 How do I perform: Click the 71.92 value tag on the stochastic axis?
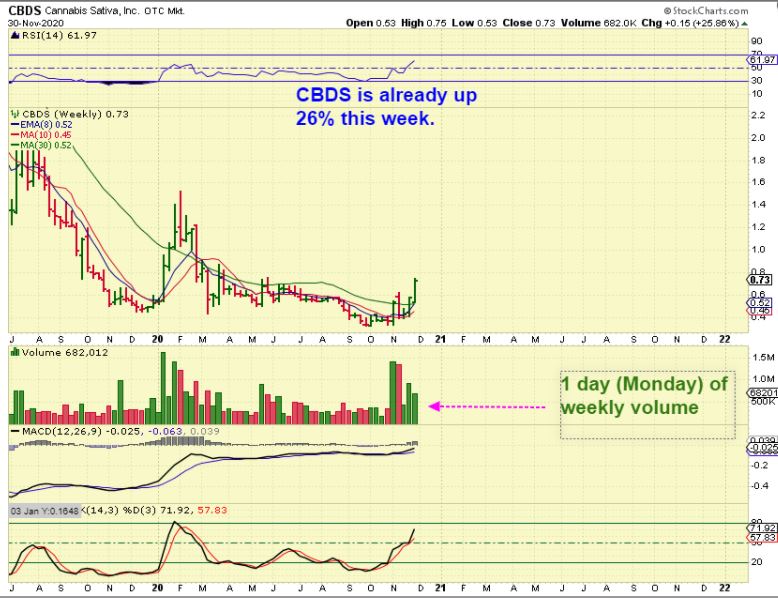click(762, 528)
